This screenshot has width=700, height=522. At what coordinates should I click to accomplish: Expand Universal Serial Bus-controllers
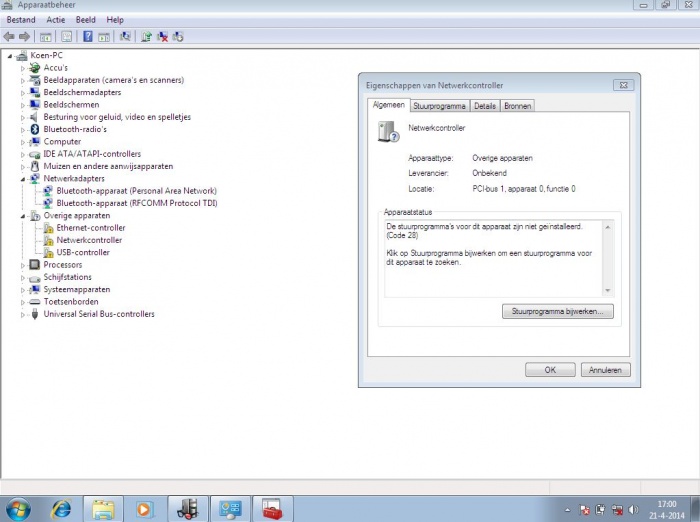pos(23,314)
